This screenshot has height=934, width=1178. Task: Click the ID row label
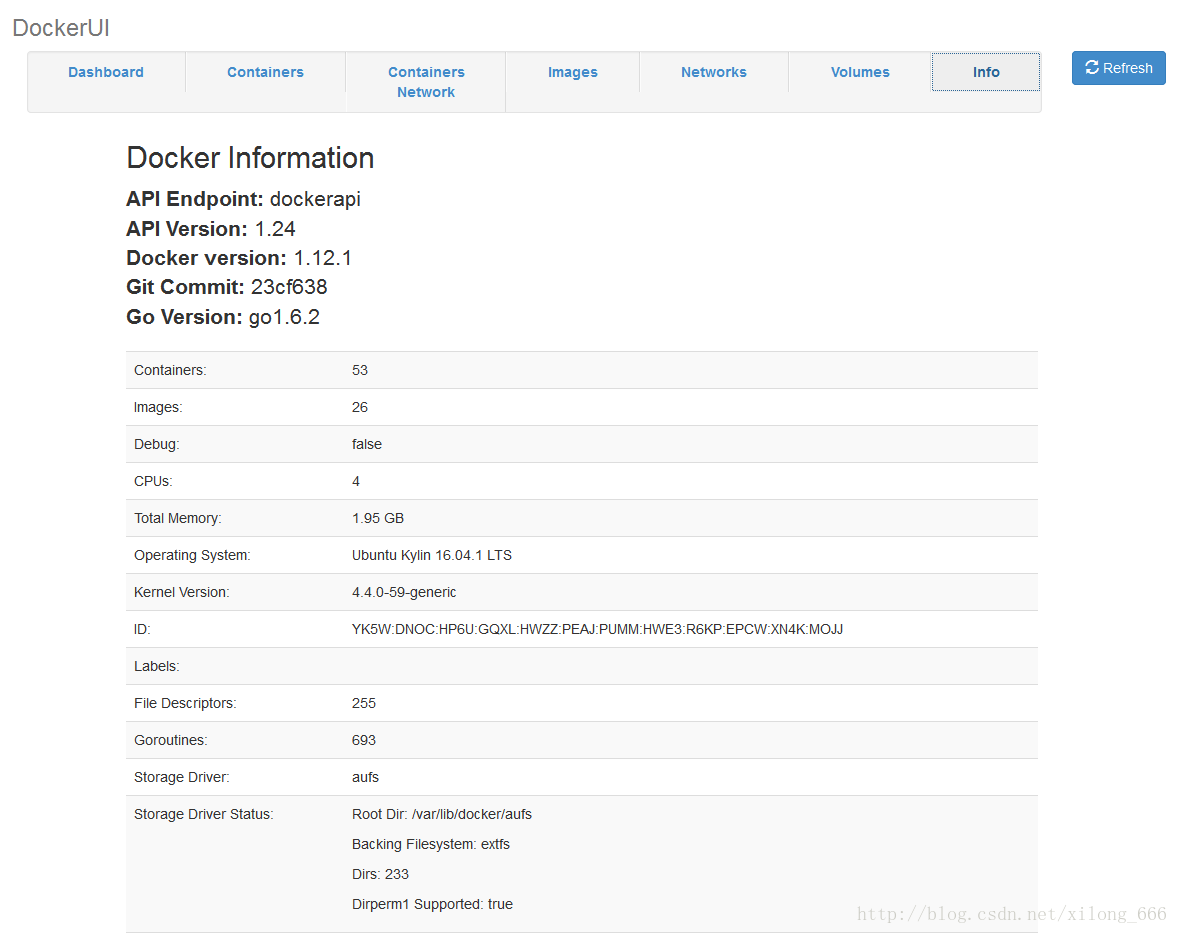click(x=142, y=629)
